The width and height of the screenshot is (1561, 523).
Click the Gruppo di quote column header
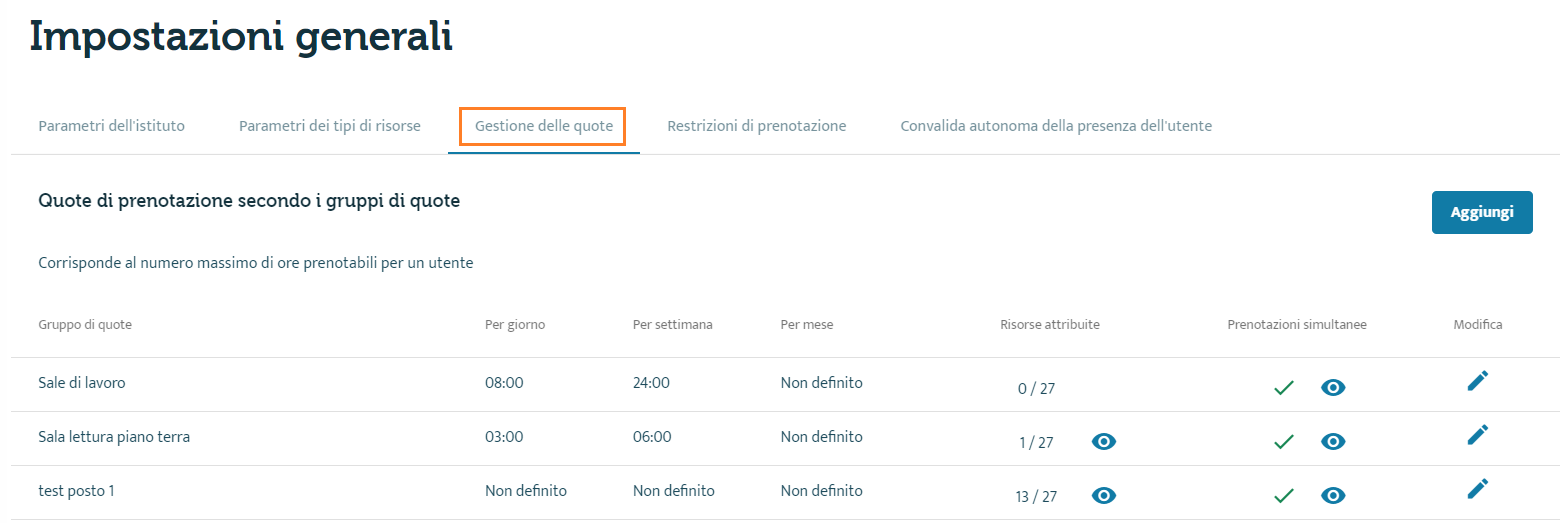click(x=85, y=325)
